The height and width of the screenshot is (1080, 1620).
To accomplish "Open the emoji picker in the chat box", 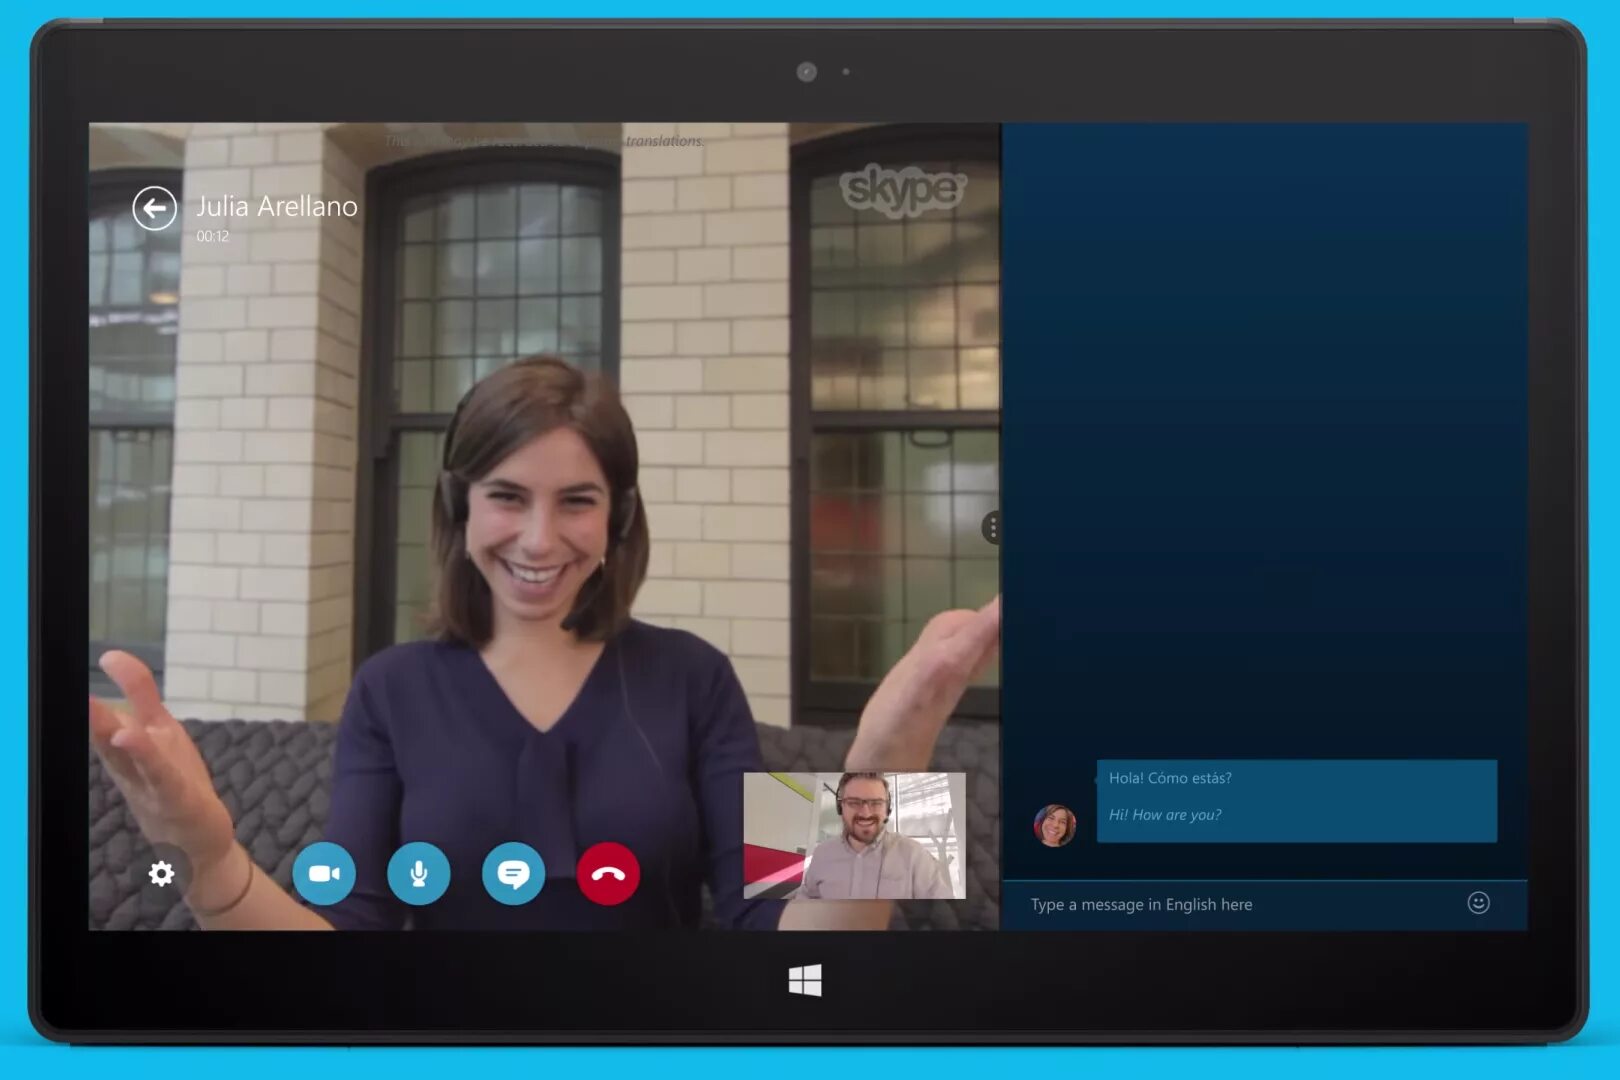I will pyautogui.click(x=1478, y=904).
